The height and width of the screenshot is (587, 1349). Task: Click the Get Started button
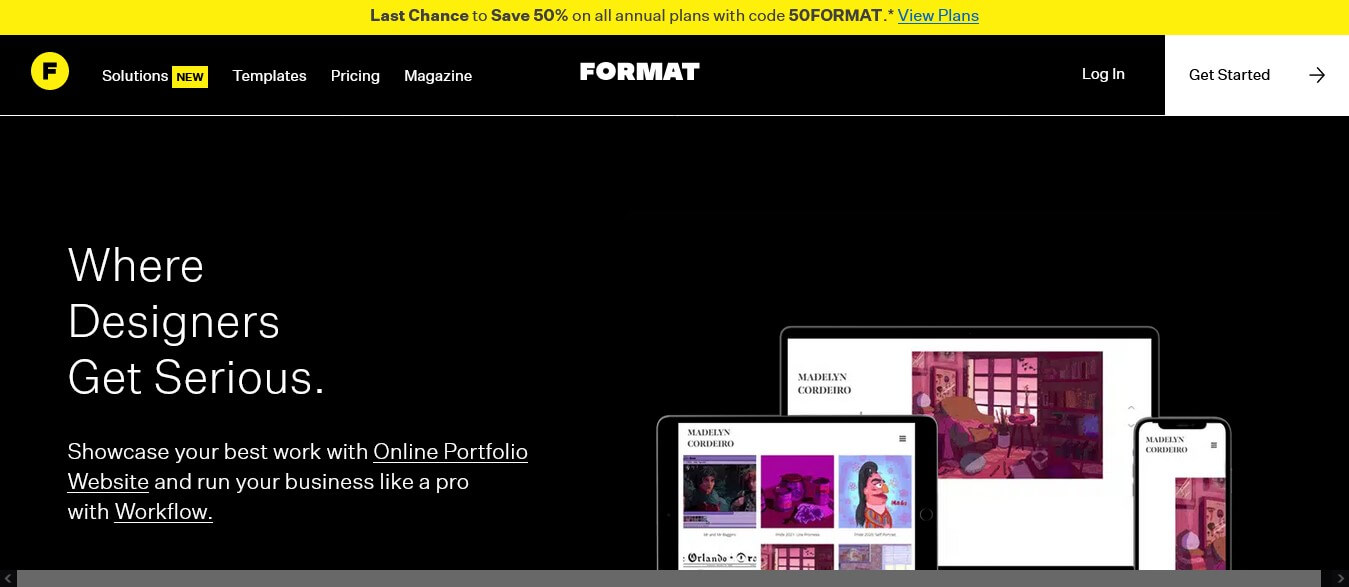(x=1257, y=75)
